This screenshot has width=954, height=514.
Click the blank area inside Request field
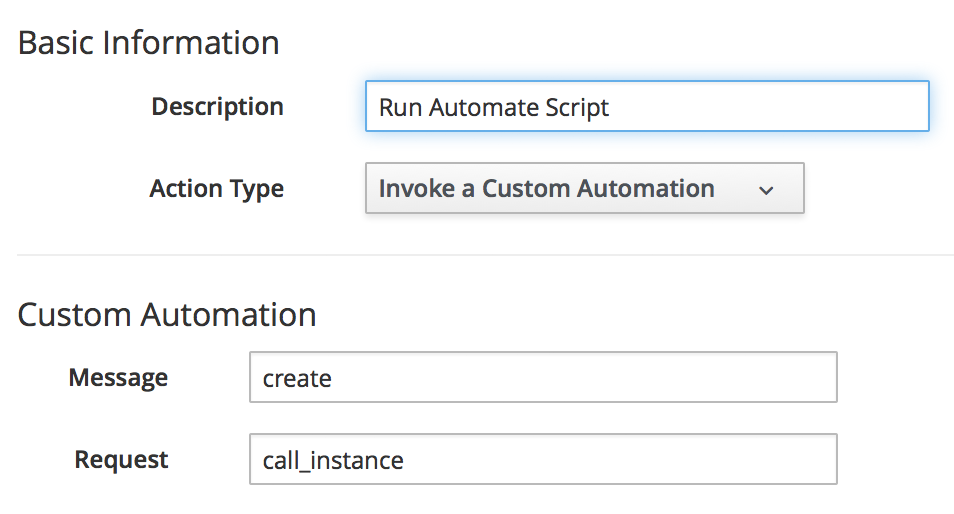650,460
